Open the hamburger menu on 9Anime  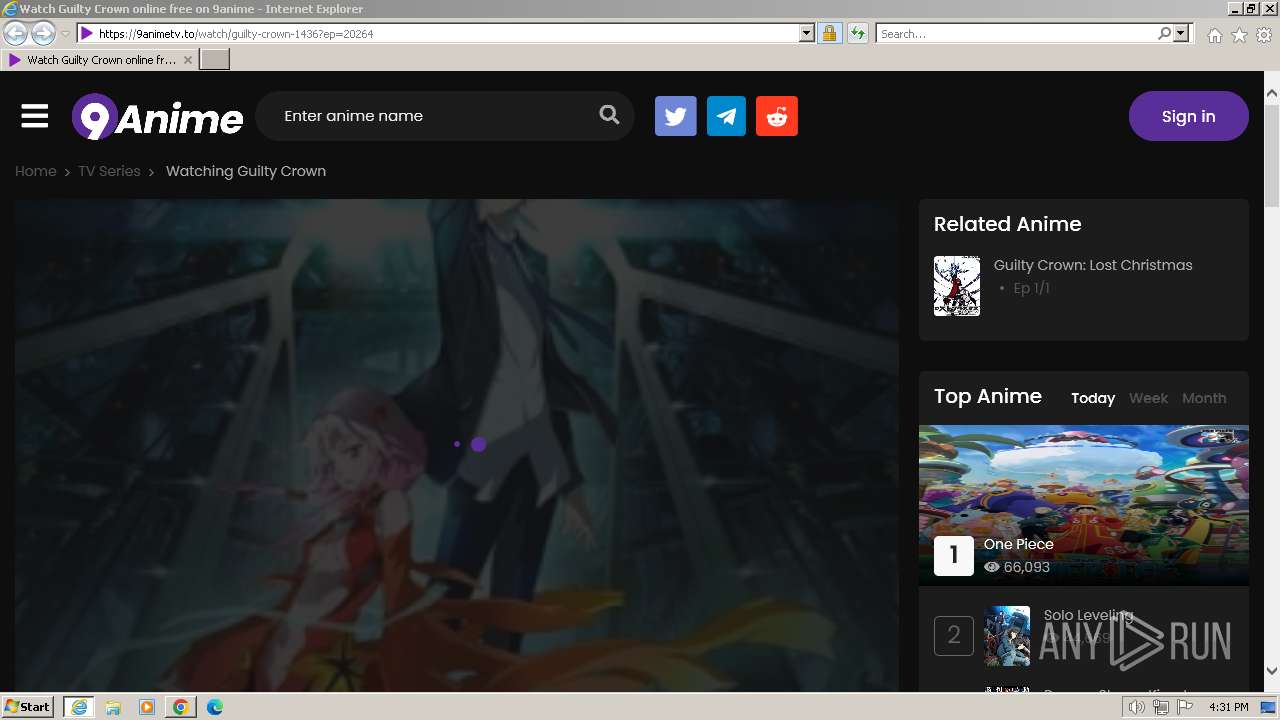coord(35,116)
